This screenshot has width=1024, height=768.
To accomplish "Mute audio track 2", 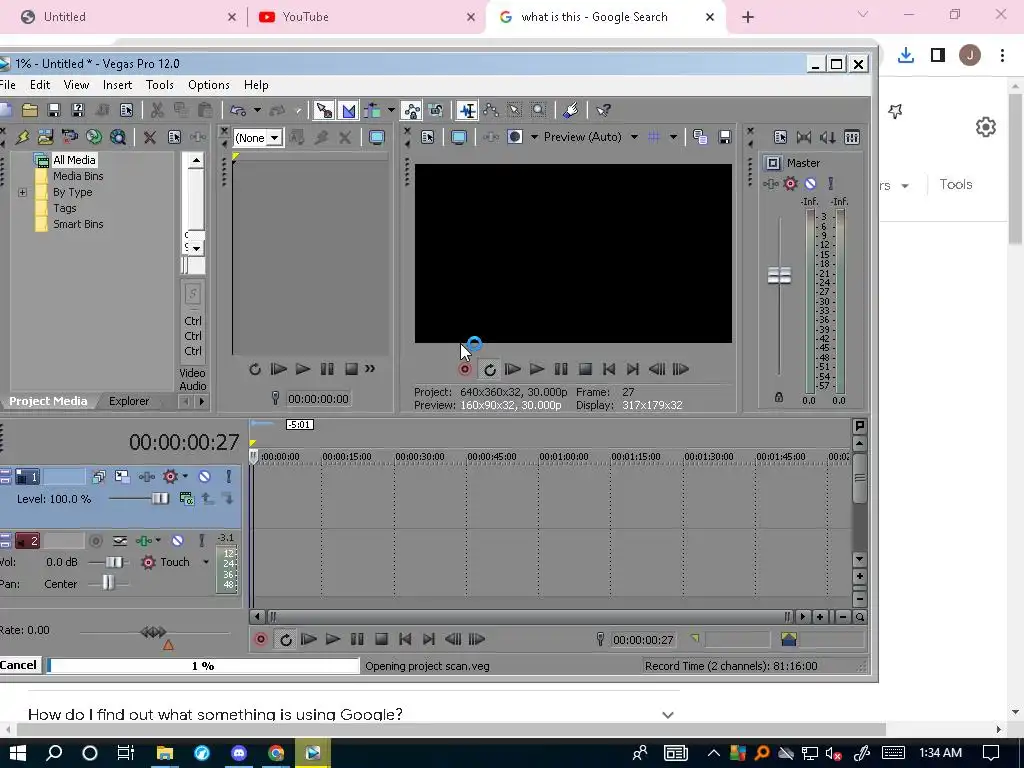I will 178,541.
